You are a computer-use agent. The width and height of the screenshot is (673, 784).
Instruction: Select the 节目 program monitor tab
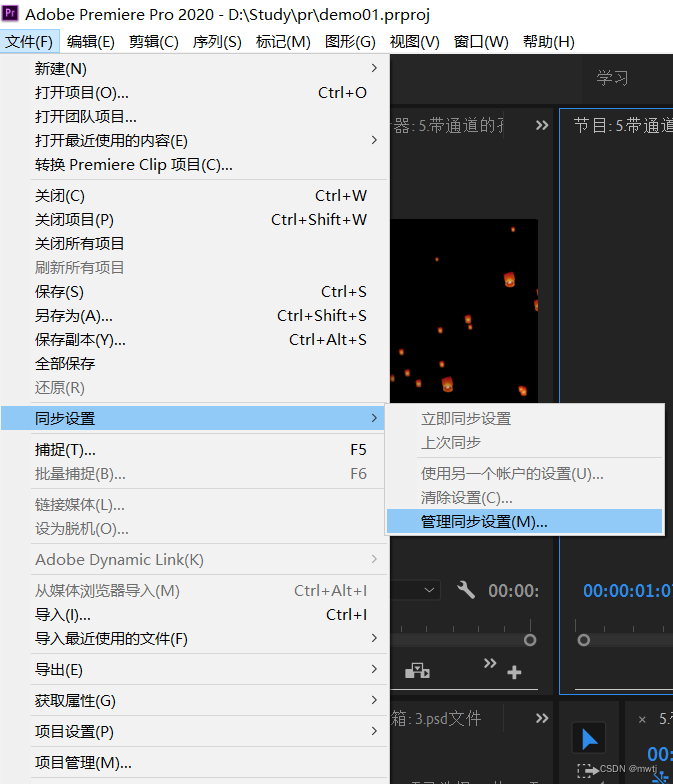point(623,125)
